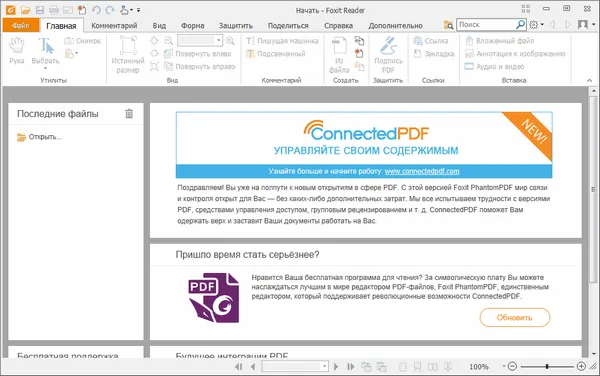
Task: Click the zoom slider in the status bar
Action: coord(547,366)
